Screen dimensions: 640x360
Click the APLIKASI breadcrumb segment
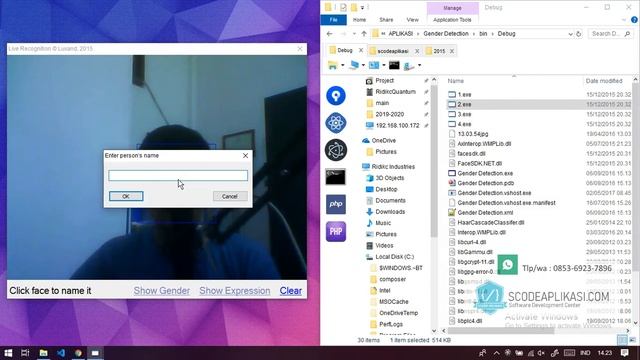click(x=400, y=34)
